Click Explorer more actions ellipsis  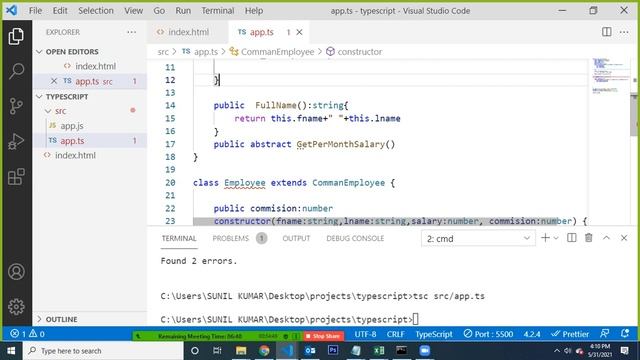click(131, 32)
